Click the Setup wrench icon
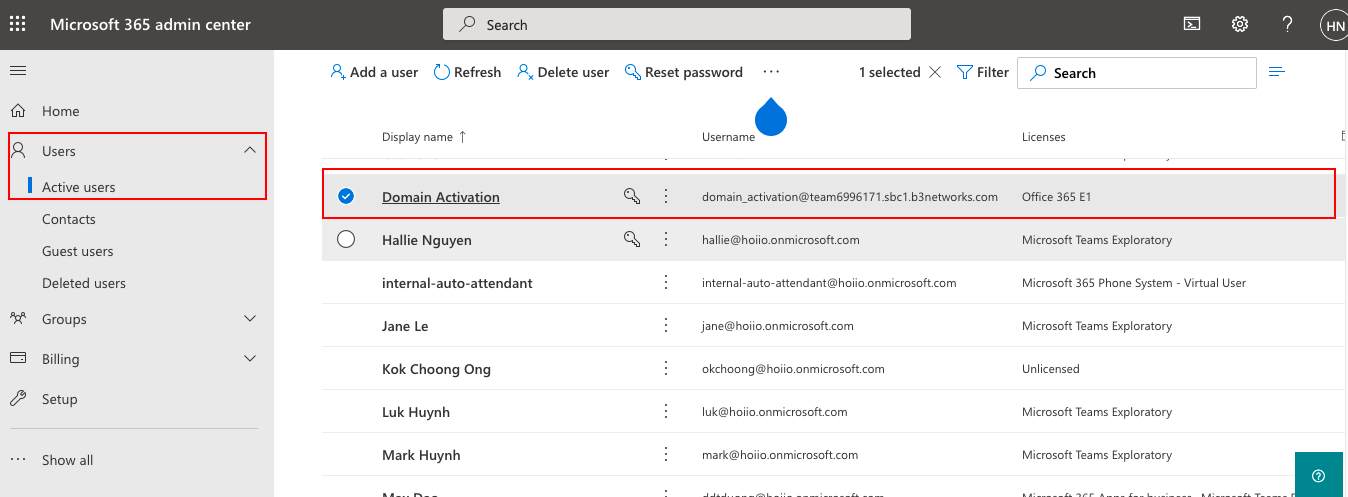Screen dimensions: 1348x497 click(18, 399)
